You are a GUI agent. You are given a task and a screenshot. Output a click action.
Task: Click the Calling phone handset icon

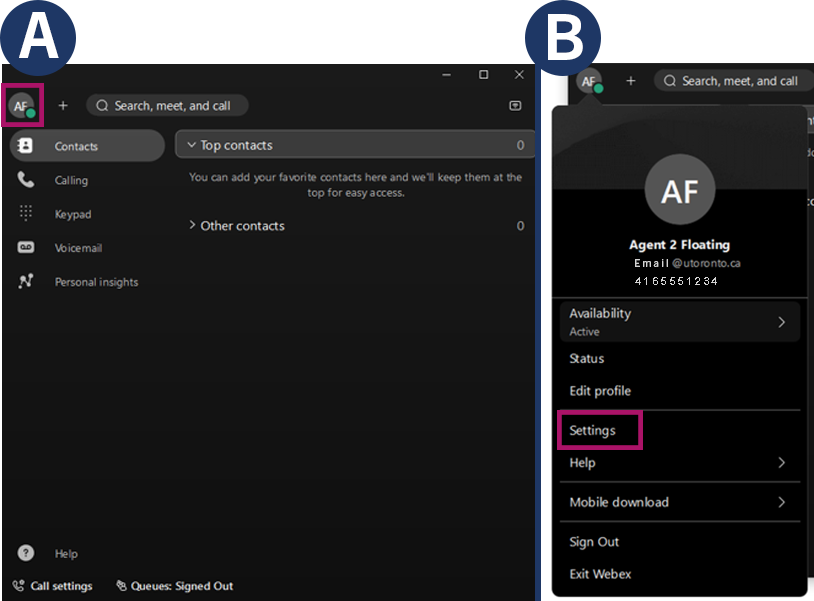click(x=25, y=180)
